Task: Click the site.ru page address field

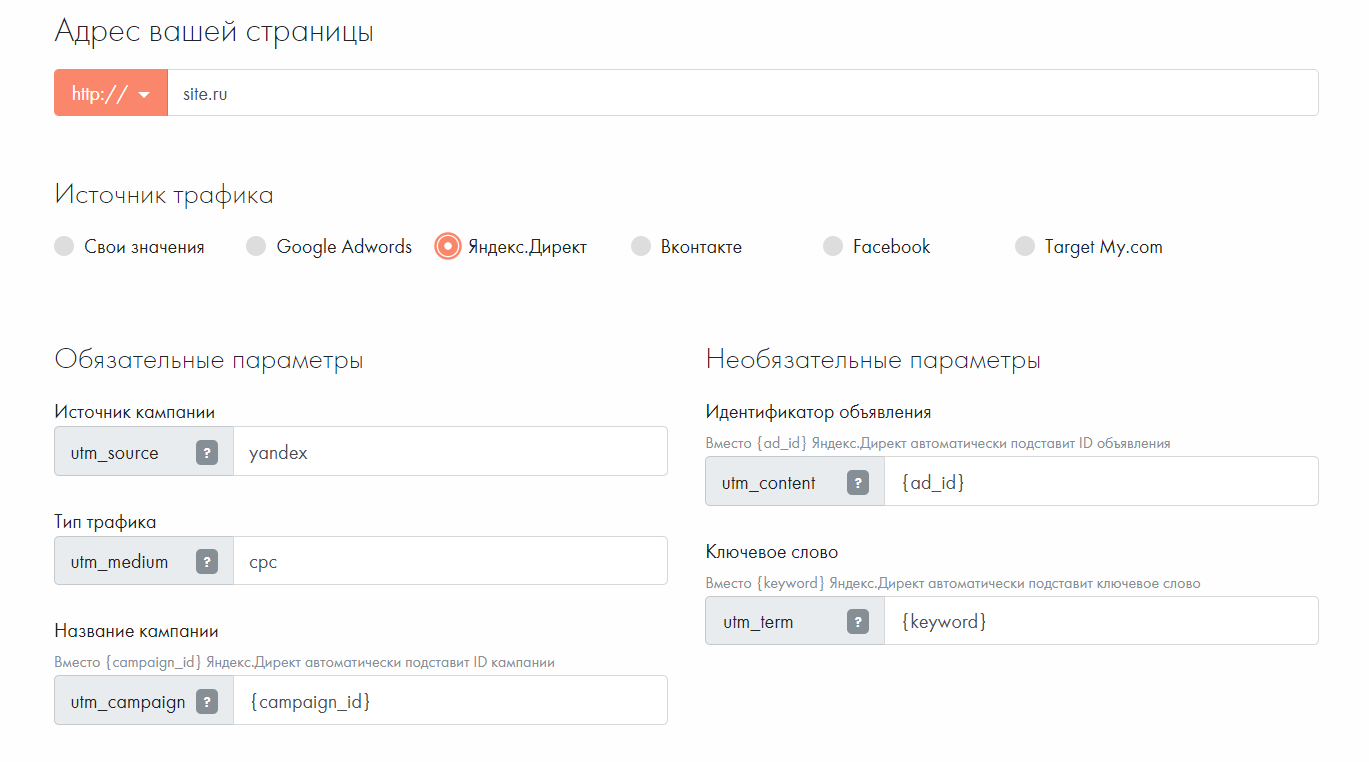Action: click(x=742, y=93)
